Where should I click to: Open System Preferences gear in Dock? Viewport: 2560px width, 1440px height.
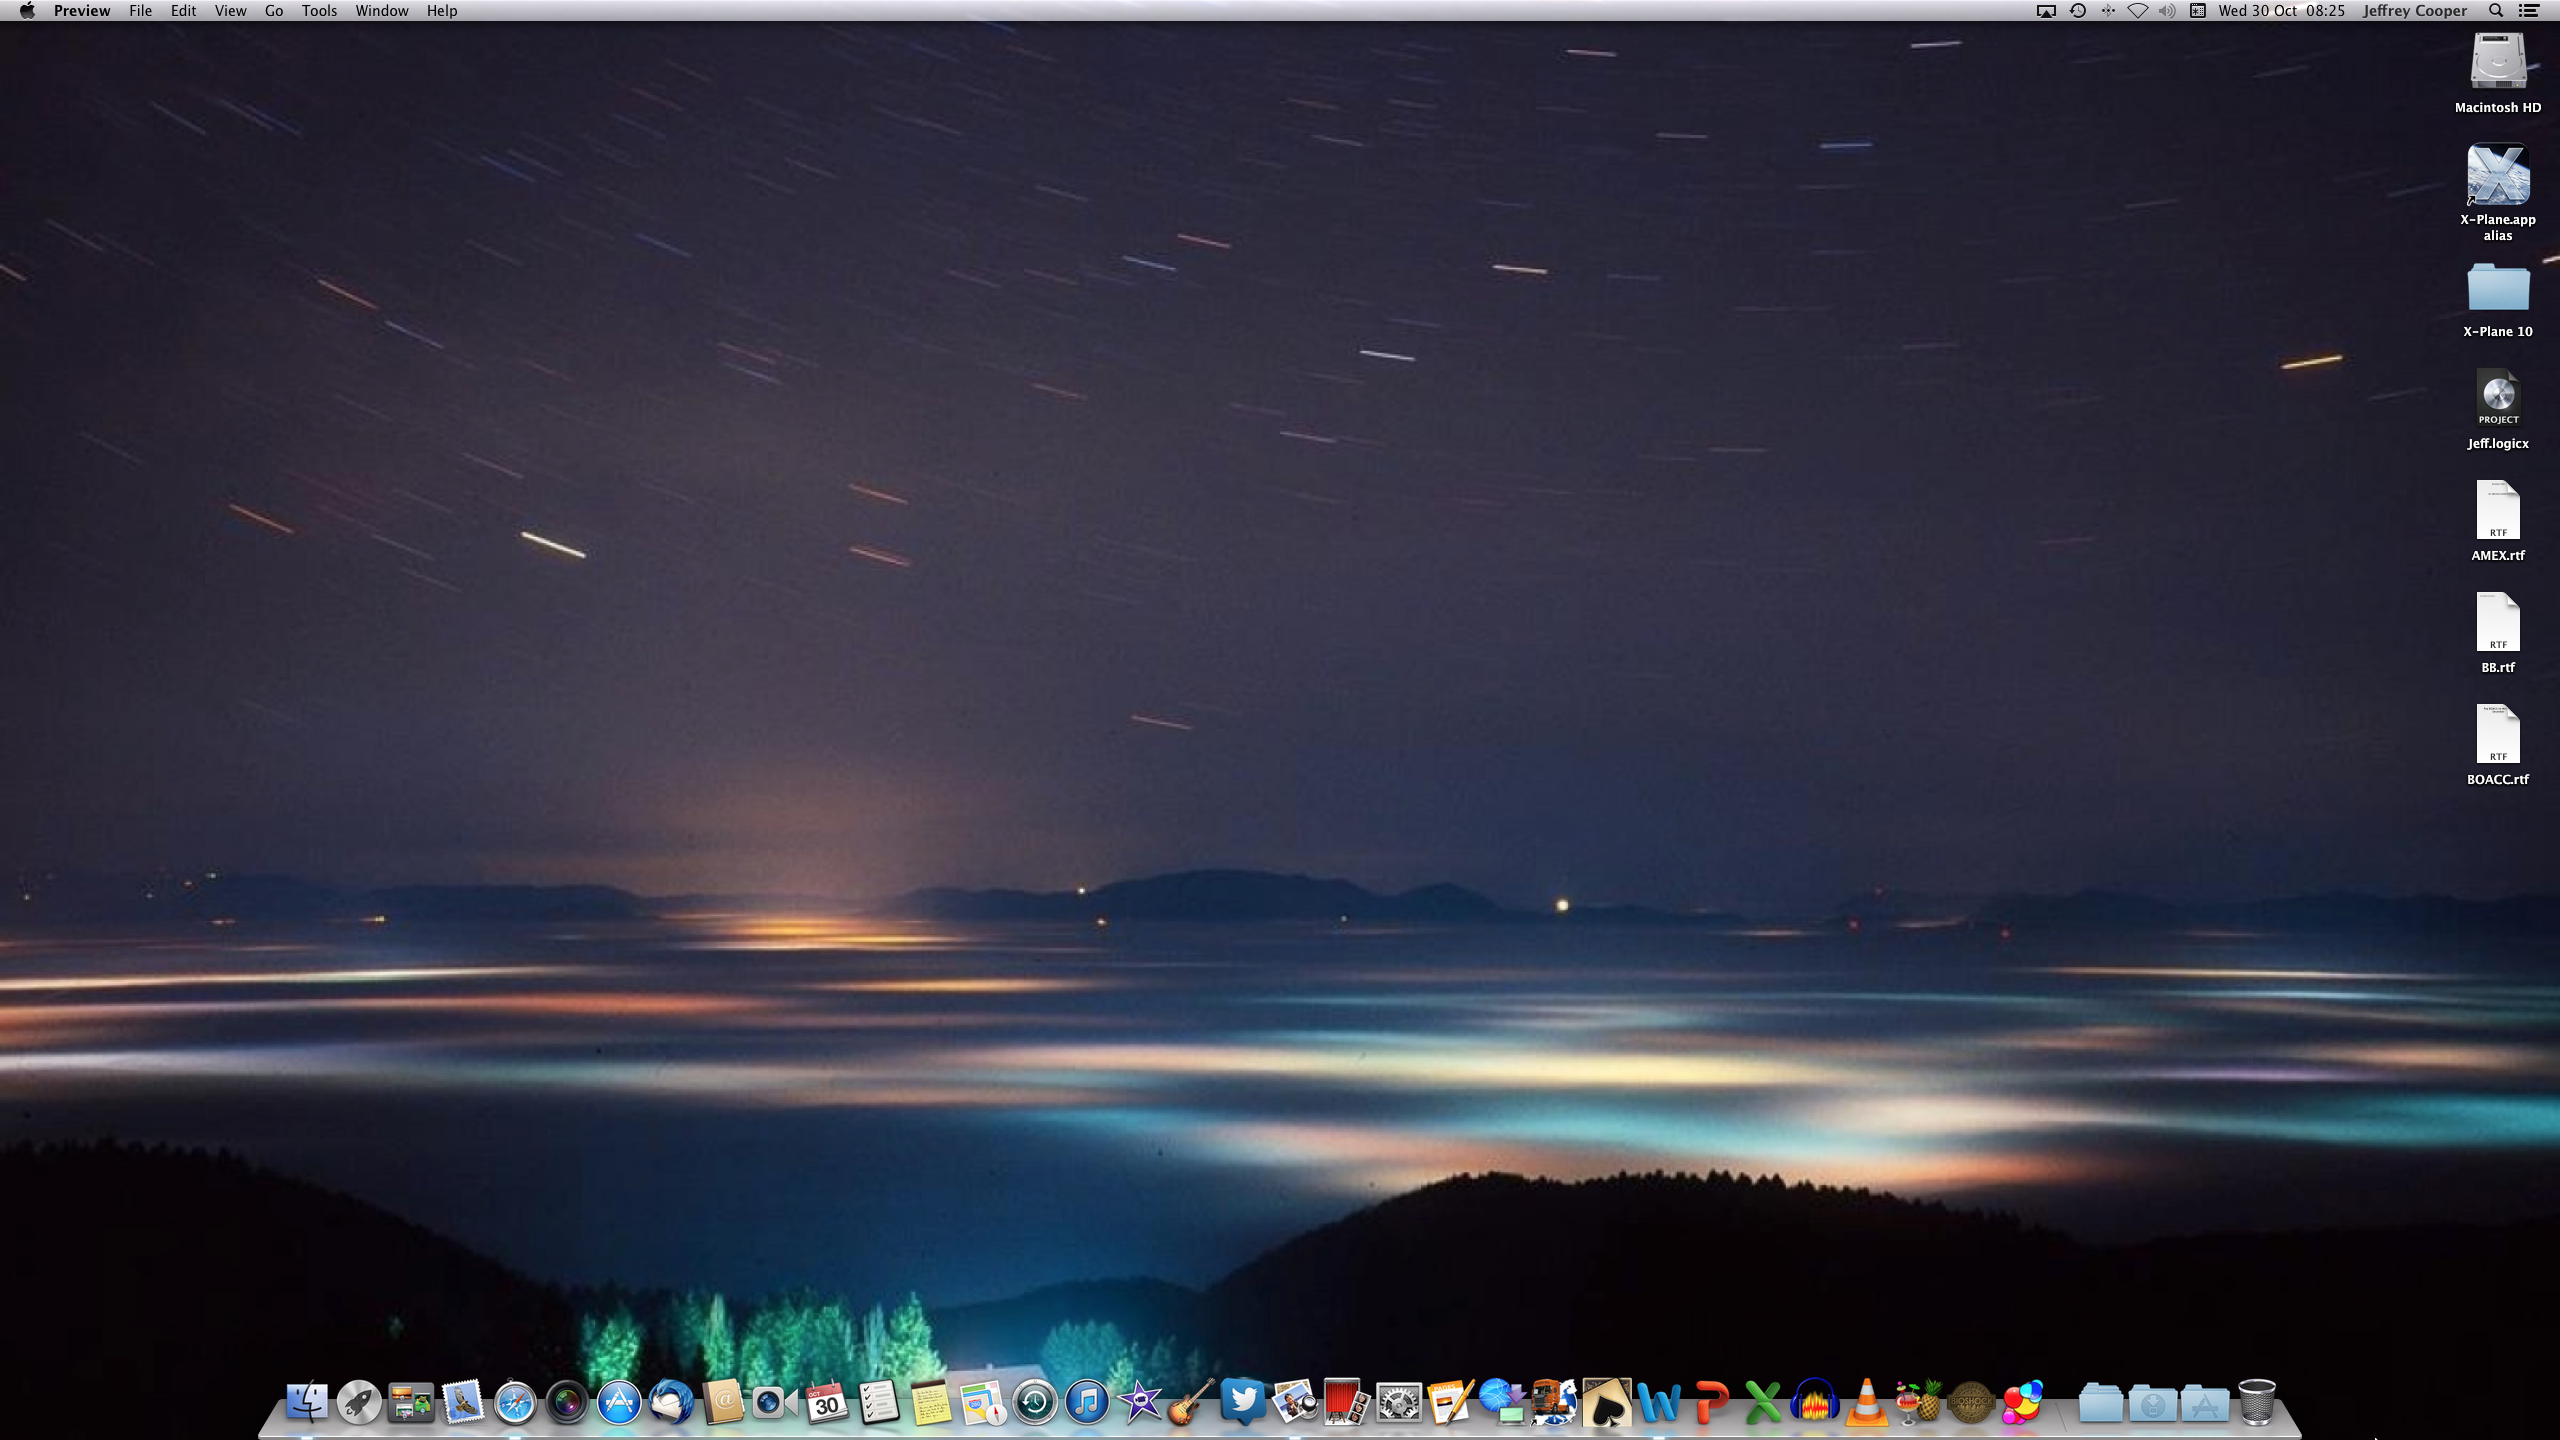tap(1399, 1402)
